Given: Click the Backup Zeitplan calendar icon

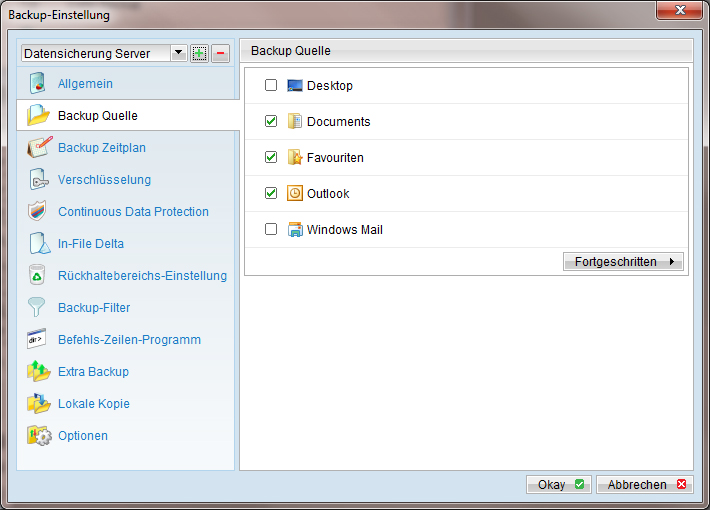Looking at the screenshot, I should point(39,147).
